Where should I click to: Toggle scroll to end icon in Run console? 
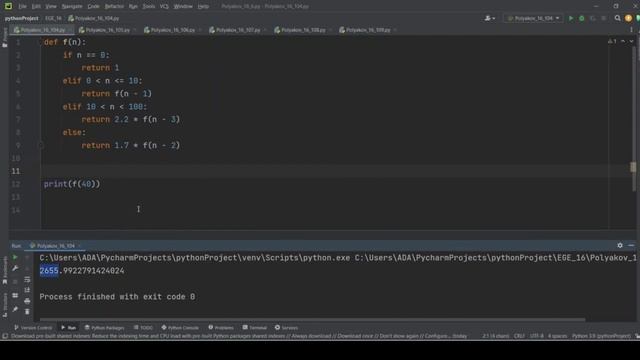click(27, 290)
